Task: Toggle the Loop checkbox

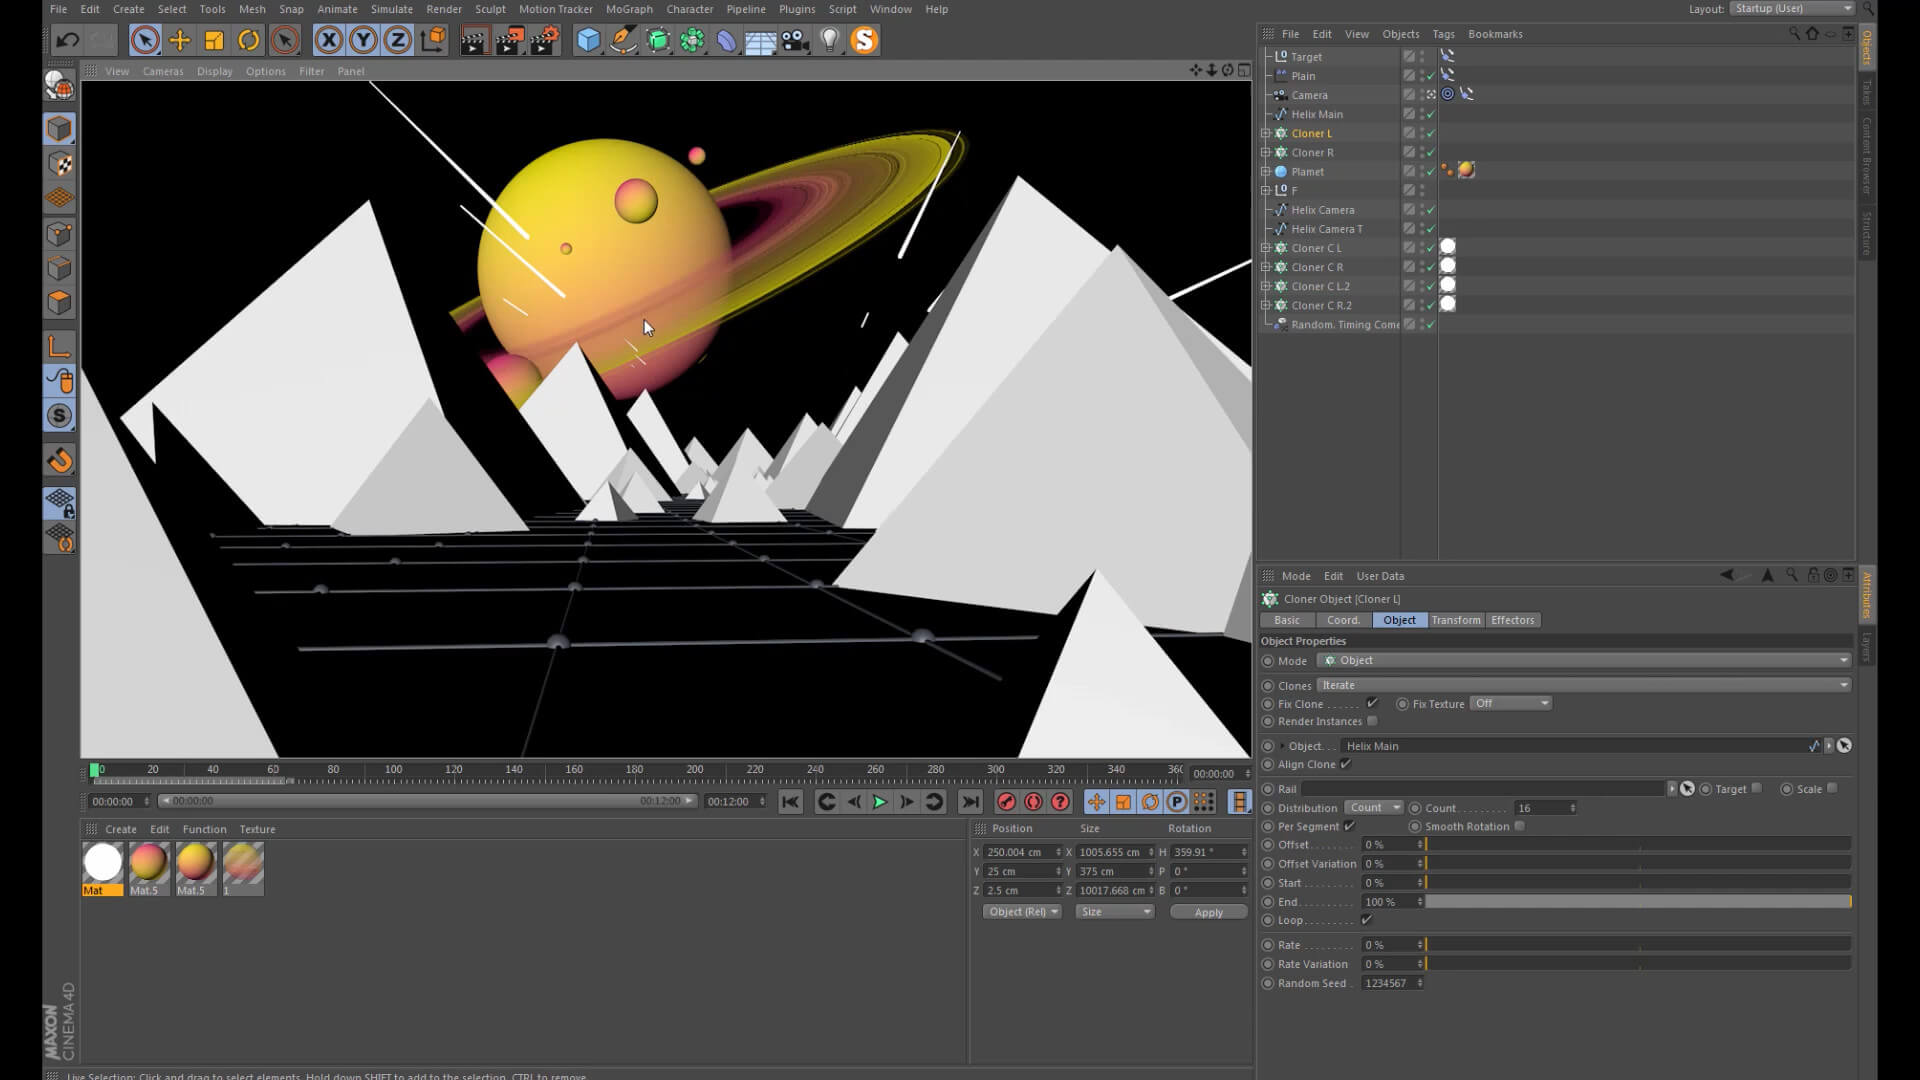Action: 1366,920
